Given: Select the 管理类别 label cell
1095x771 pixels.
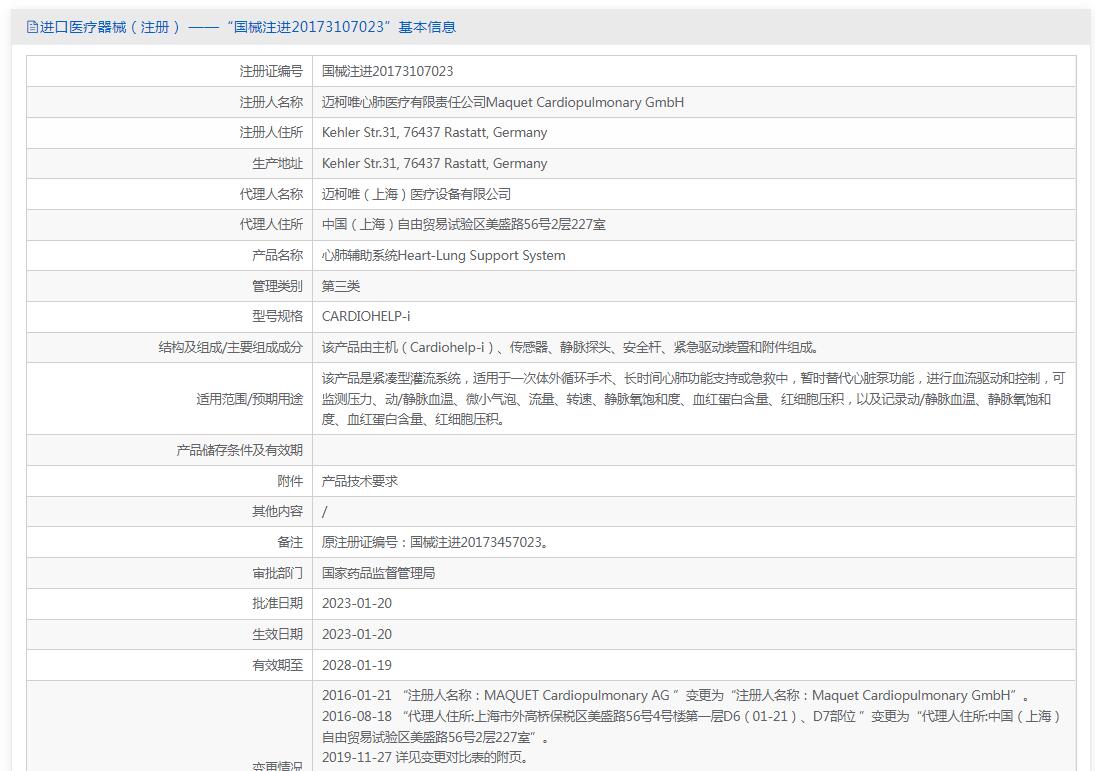Looking at the screenshot, I should [x=170, y=286].
